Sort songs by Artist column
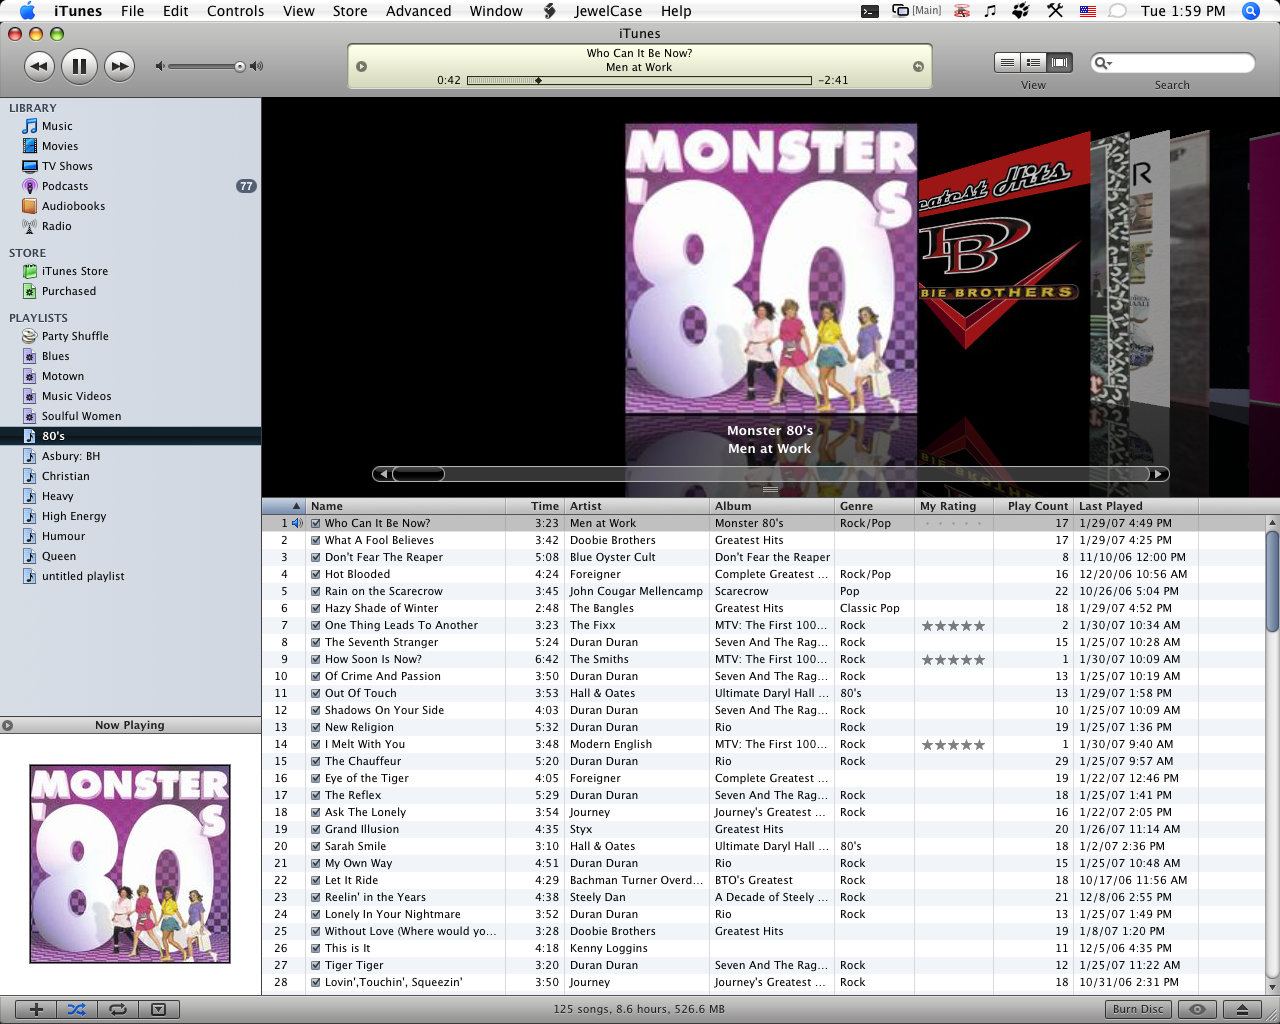 (x=637, y=506)
